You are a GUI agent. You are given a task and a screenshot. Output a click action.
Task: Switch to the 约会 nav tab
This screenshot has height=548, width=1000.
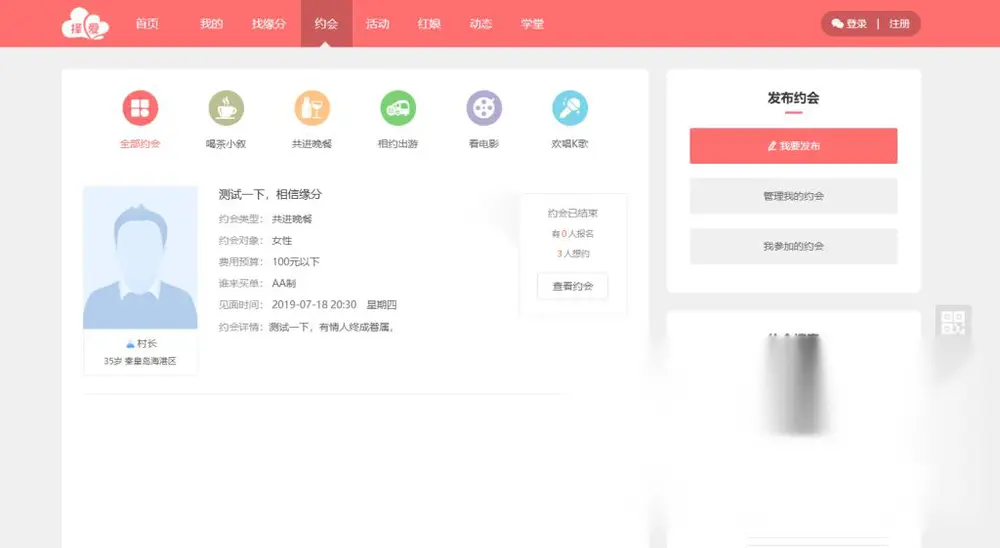[x=326, y=24]
